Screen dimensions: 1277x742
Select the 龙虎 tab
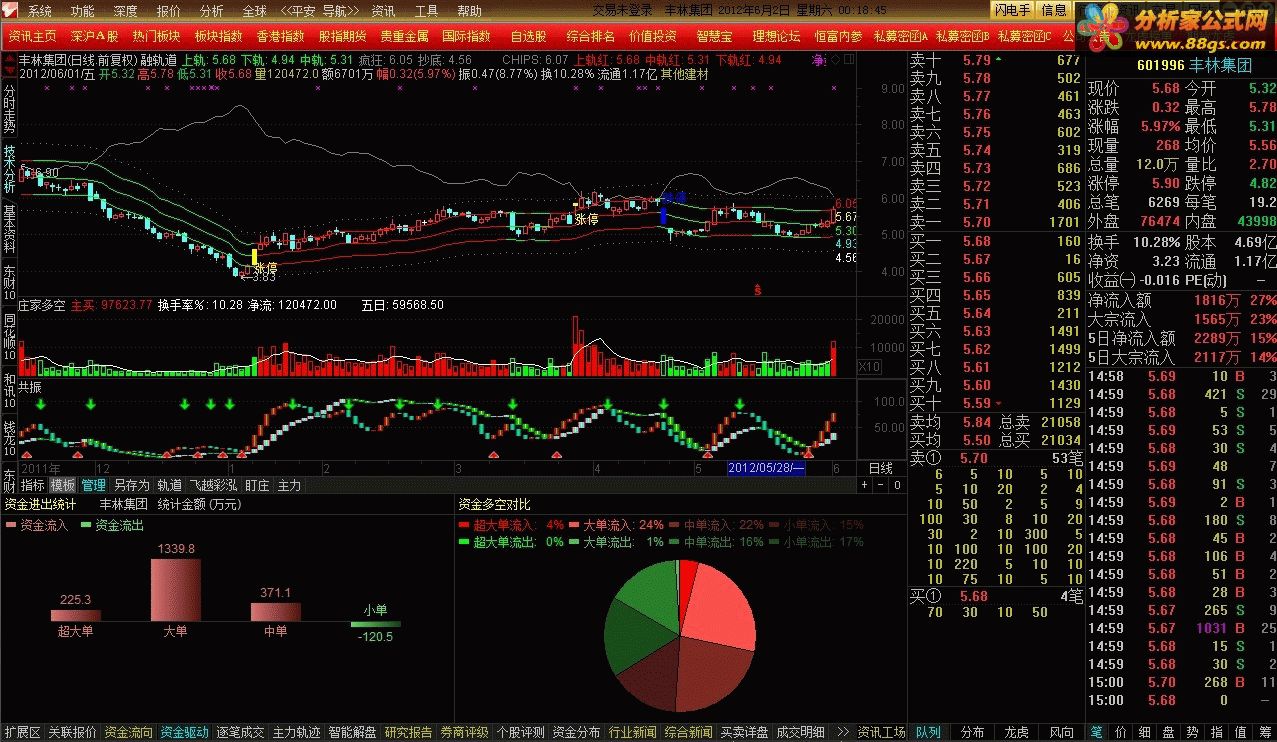click(x=1016, y=732)
